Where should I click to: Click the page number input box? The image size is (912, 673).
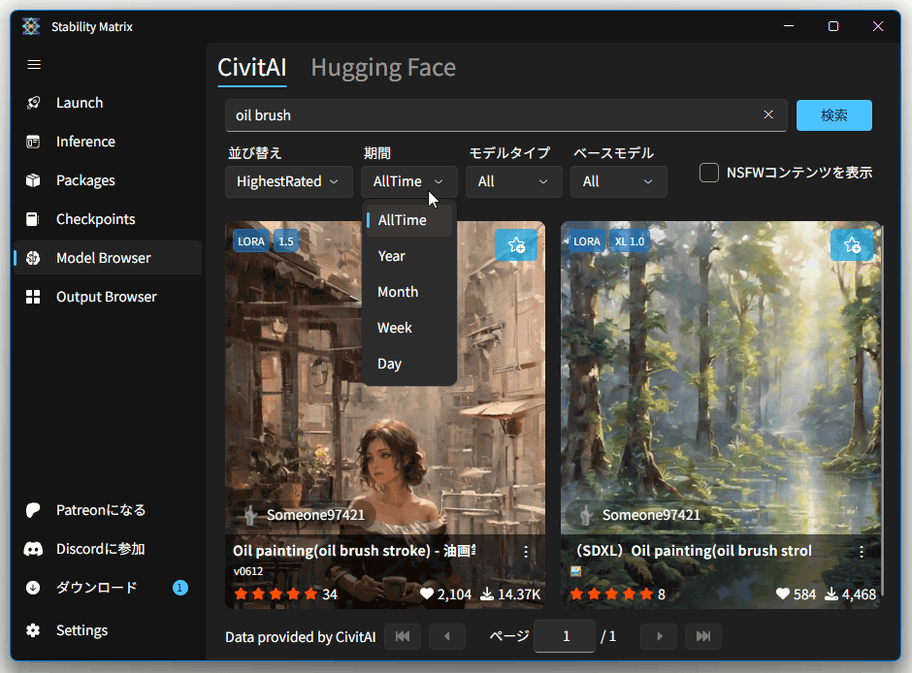(565, 636)
